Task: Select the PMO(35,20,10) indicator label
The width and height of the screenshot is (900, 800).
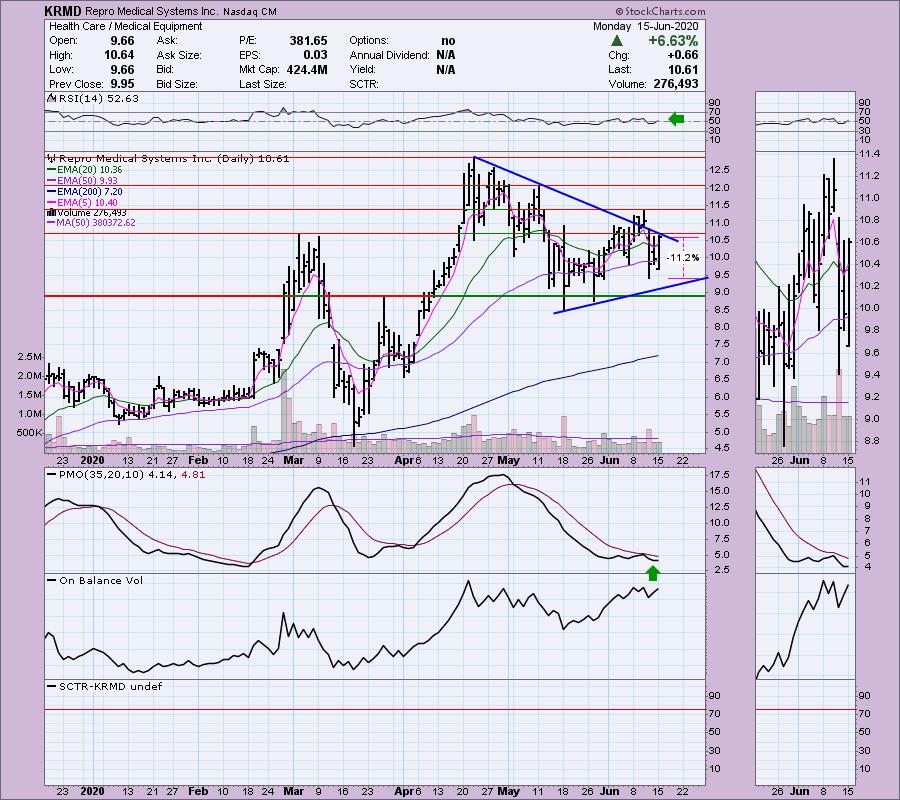Action: click(x=133, y=475)
